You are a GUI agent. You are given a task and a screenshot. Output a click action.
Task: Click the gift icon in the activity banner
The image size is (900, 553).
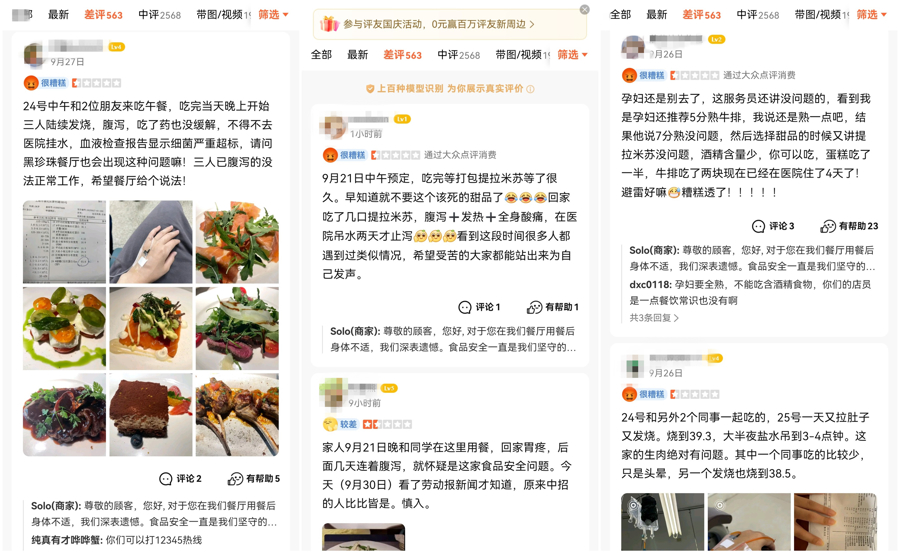click(x=329, y=24)
